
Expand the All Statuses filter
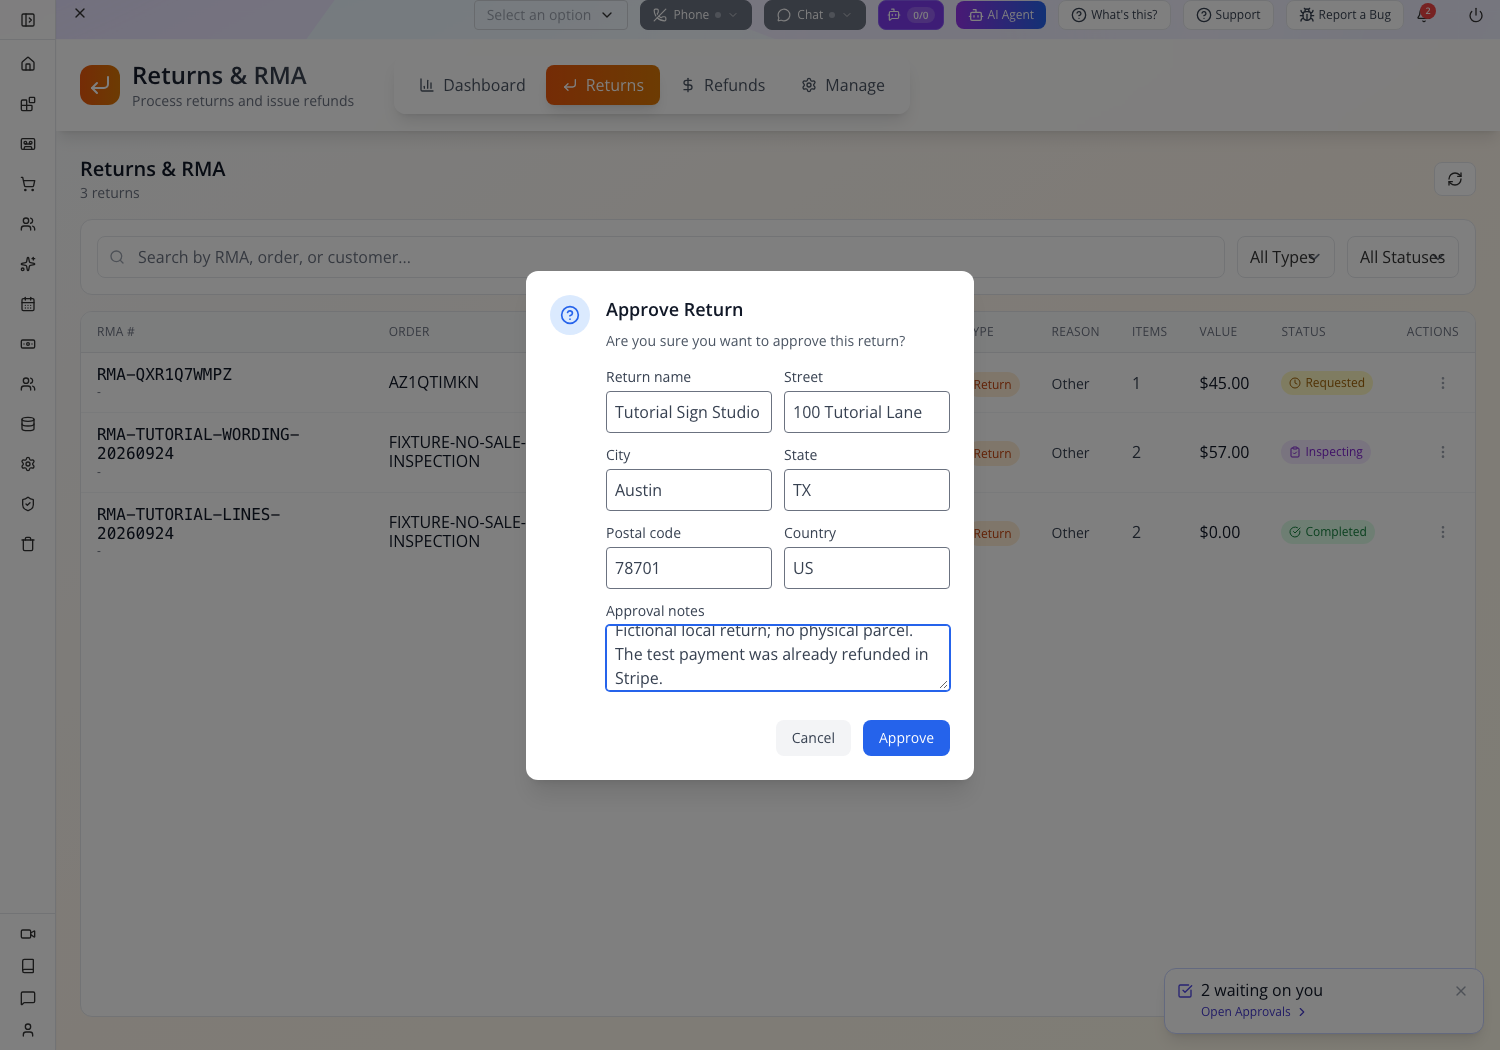pos(1403,257)
